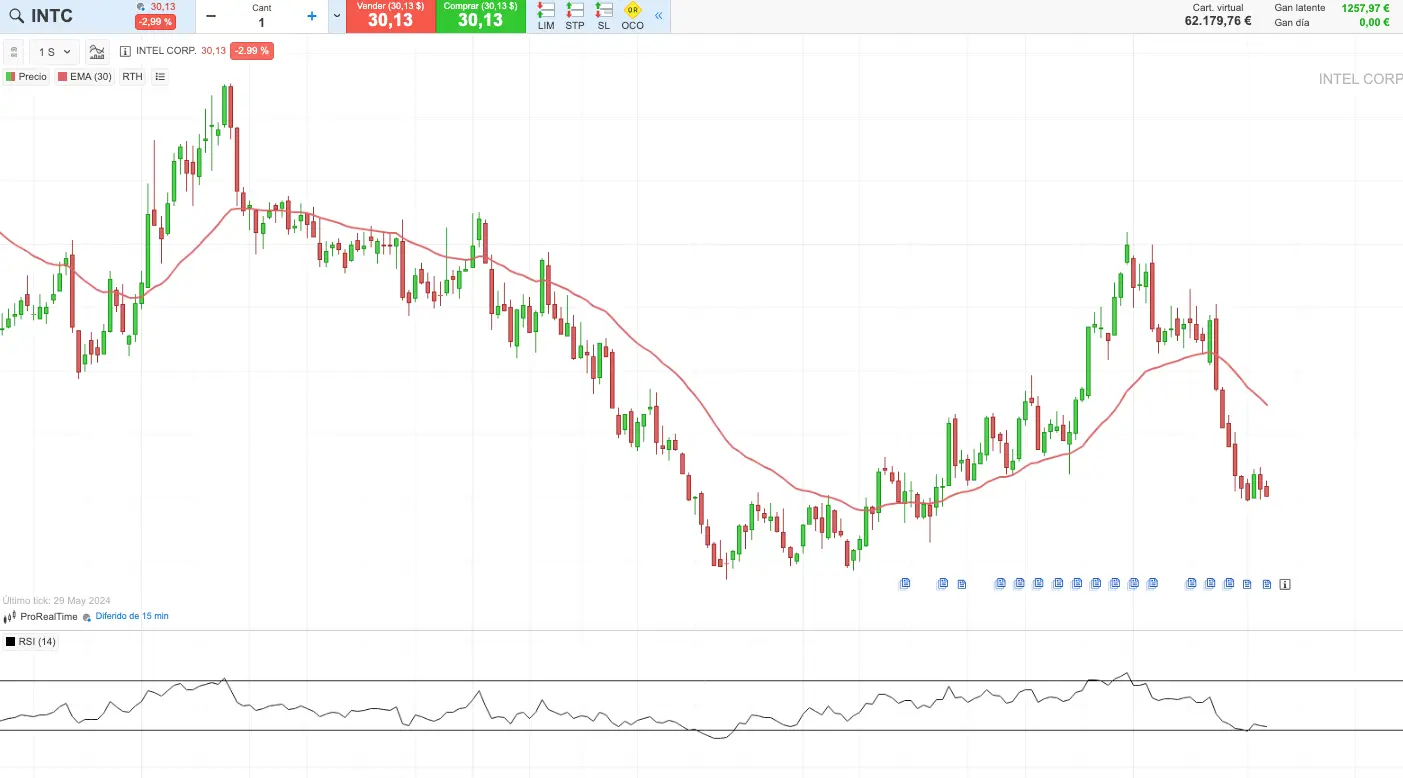This screenshot has width=1403, height=778.
Task: Expand the 1 S timeframe dropdown
Action: point(54,52)
